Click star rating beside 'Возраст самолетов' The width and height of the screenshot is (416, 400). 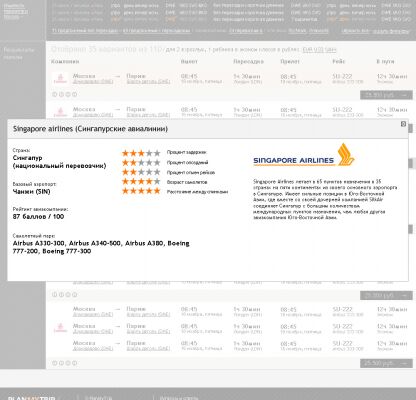(x=141, y=182)
